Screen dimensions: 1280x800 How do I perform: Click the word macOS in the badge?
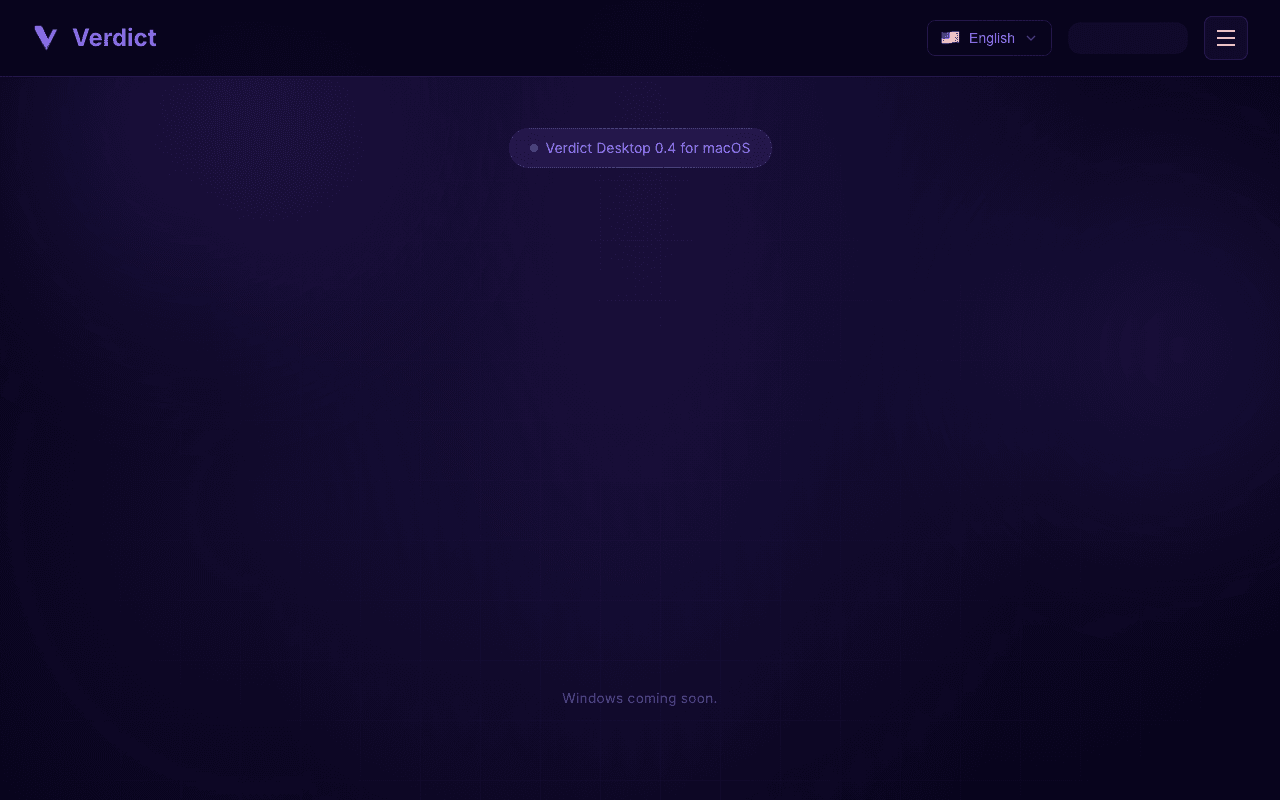pos(726,148)
